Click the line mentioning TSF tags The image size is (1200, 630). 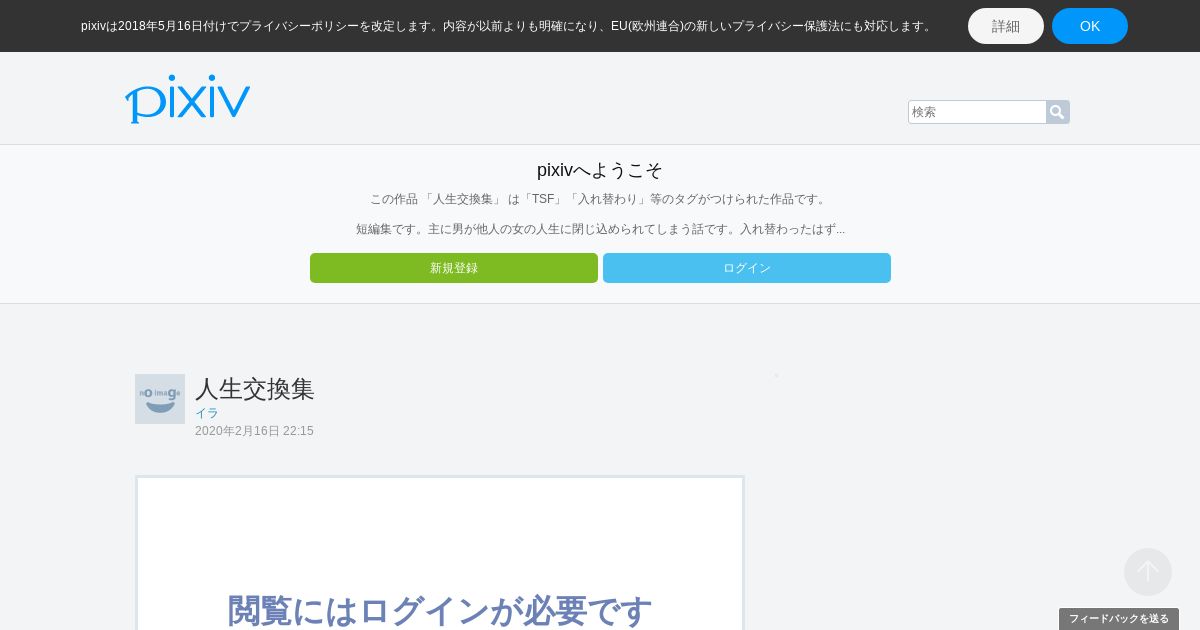(600, 199)
